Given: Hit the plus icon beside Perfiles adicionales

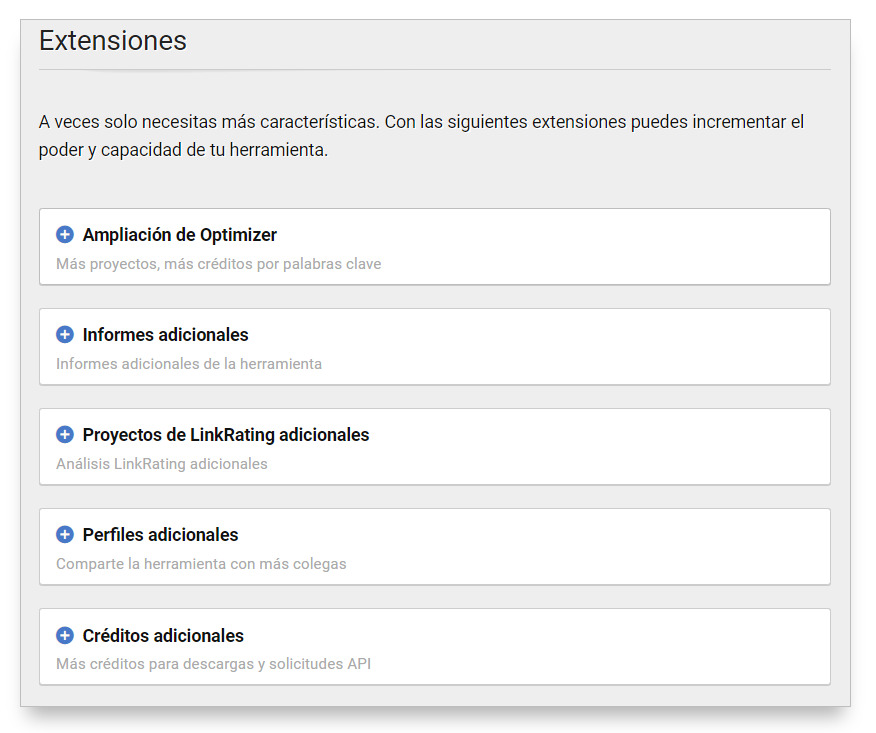Looking at the screenshot, I should (65, 535).
